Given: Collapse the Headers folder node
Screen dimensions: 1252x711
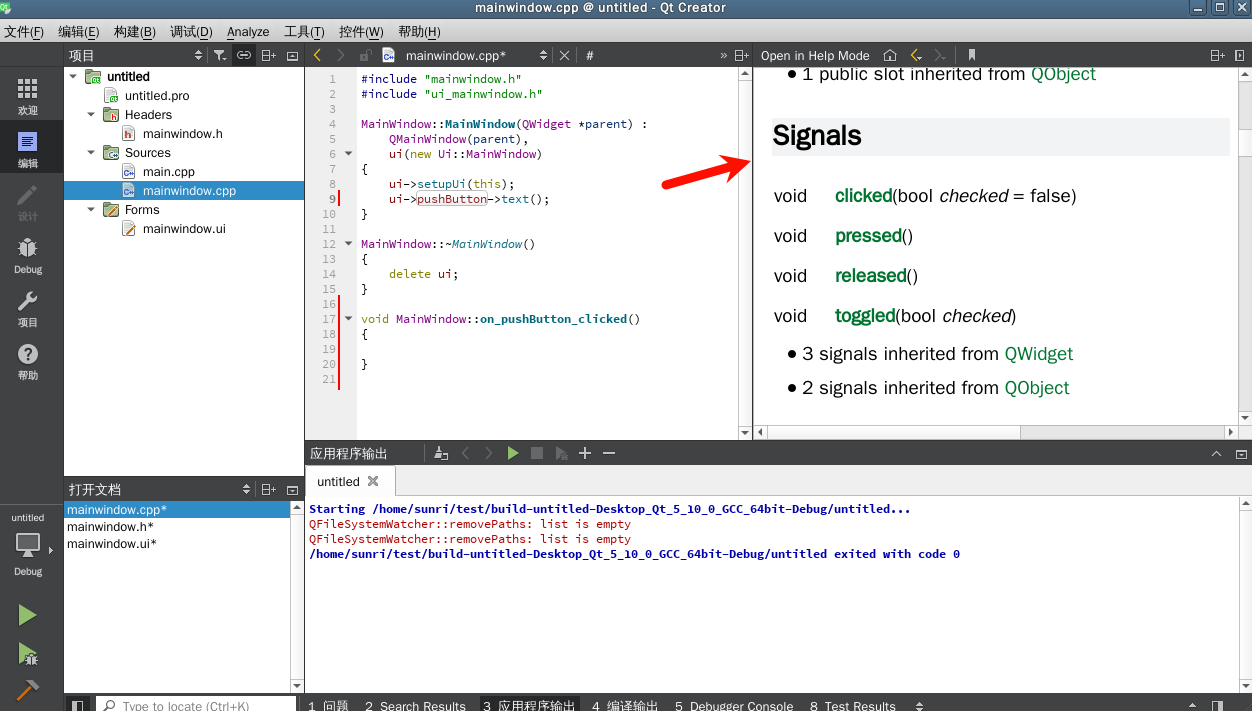Looking at the screenshot, I should pos(91,115).
